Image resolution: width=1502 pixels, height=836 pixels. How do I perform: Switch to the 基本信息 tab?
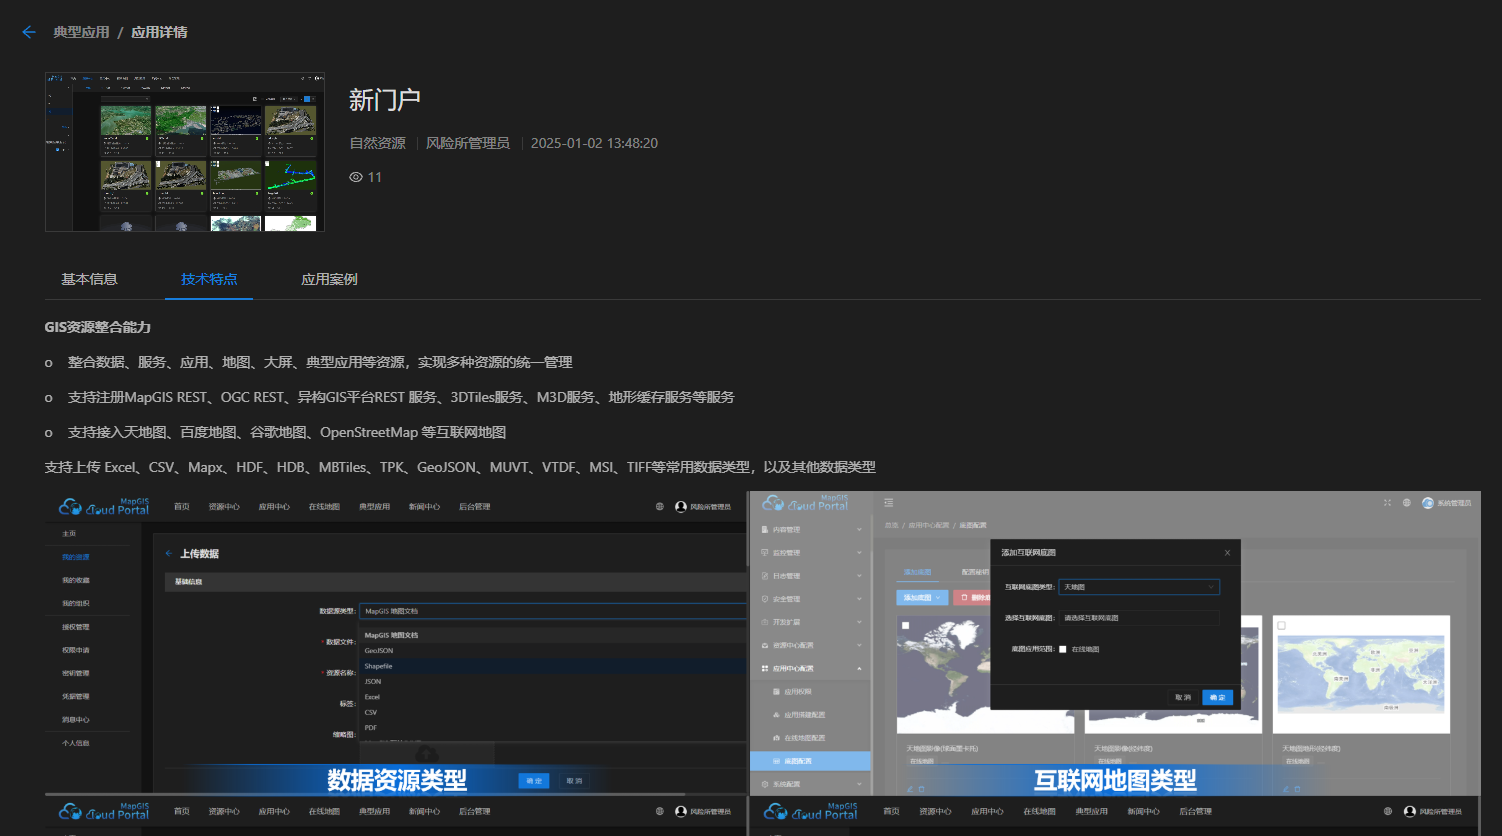tap(89, 279)
